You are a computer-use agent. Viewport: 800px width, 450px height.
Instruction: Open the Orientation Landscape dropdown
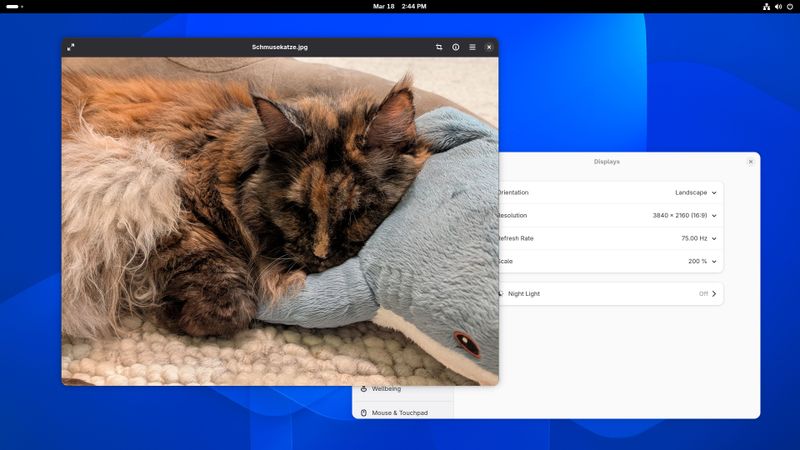[x=611, y=192]
